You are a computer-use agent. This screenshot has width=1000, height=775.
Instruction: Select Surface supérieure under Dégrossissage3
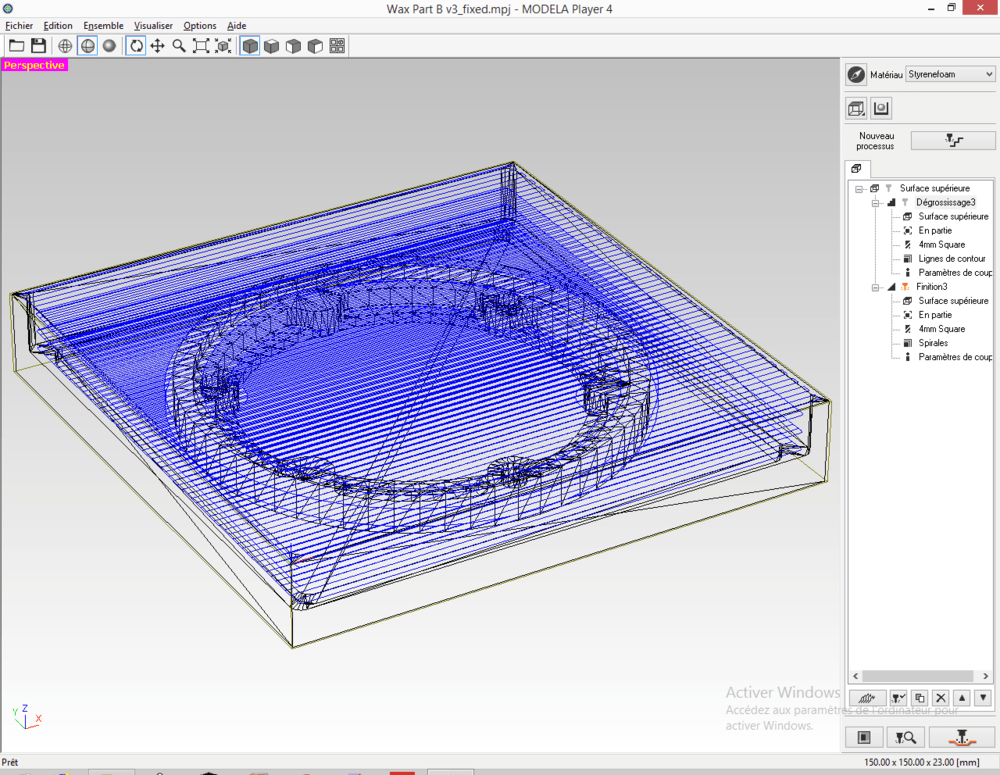point(953,216)
